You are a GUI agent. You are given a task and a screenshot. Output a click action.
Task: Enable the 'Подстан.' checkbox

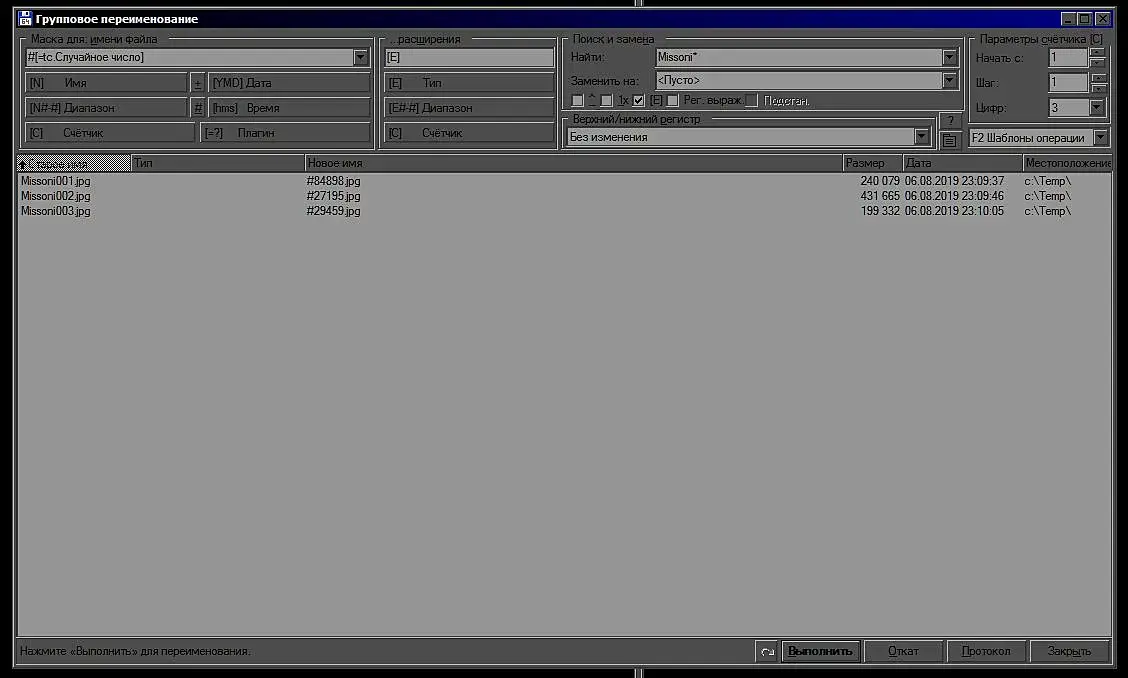point(751,101)
